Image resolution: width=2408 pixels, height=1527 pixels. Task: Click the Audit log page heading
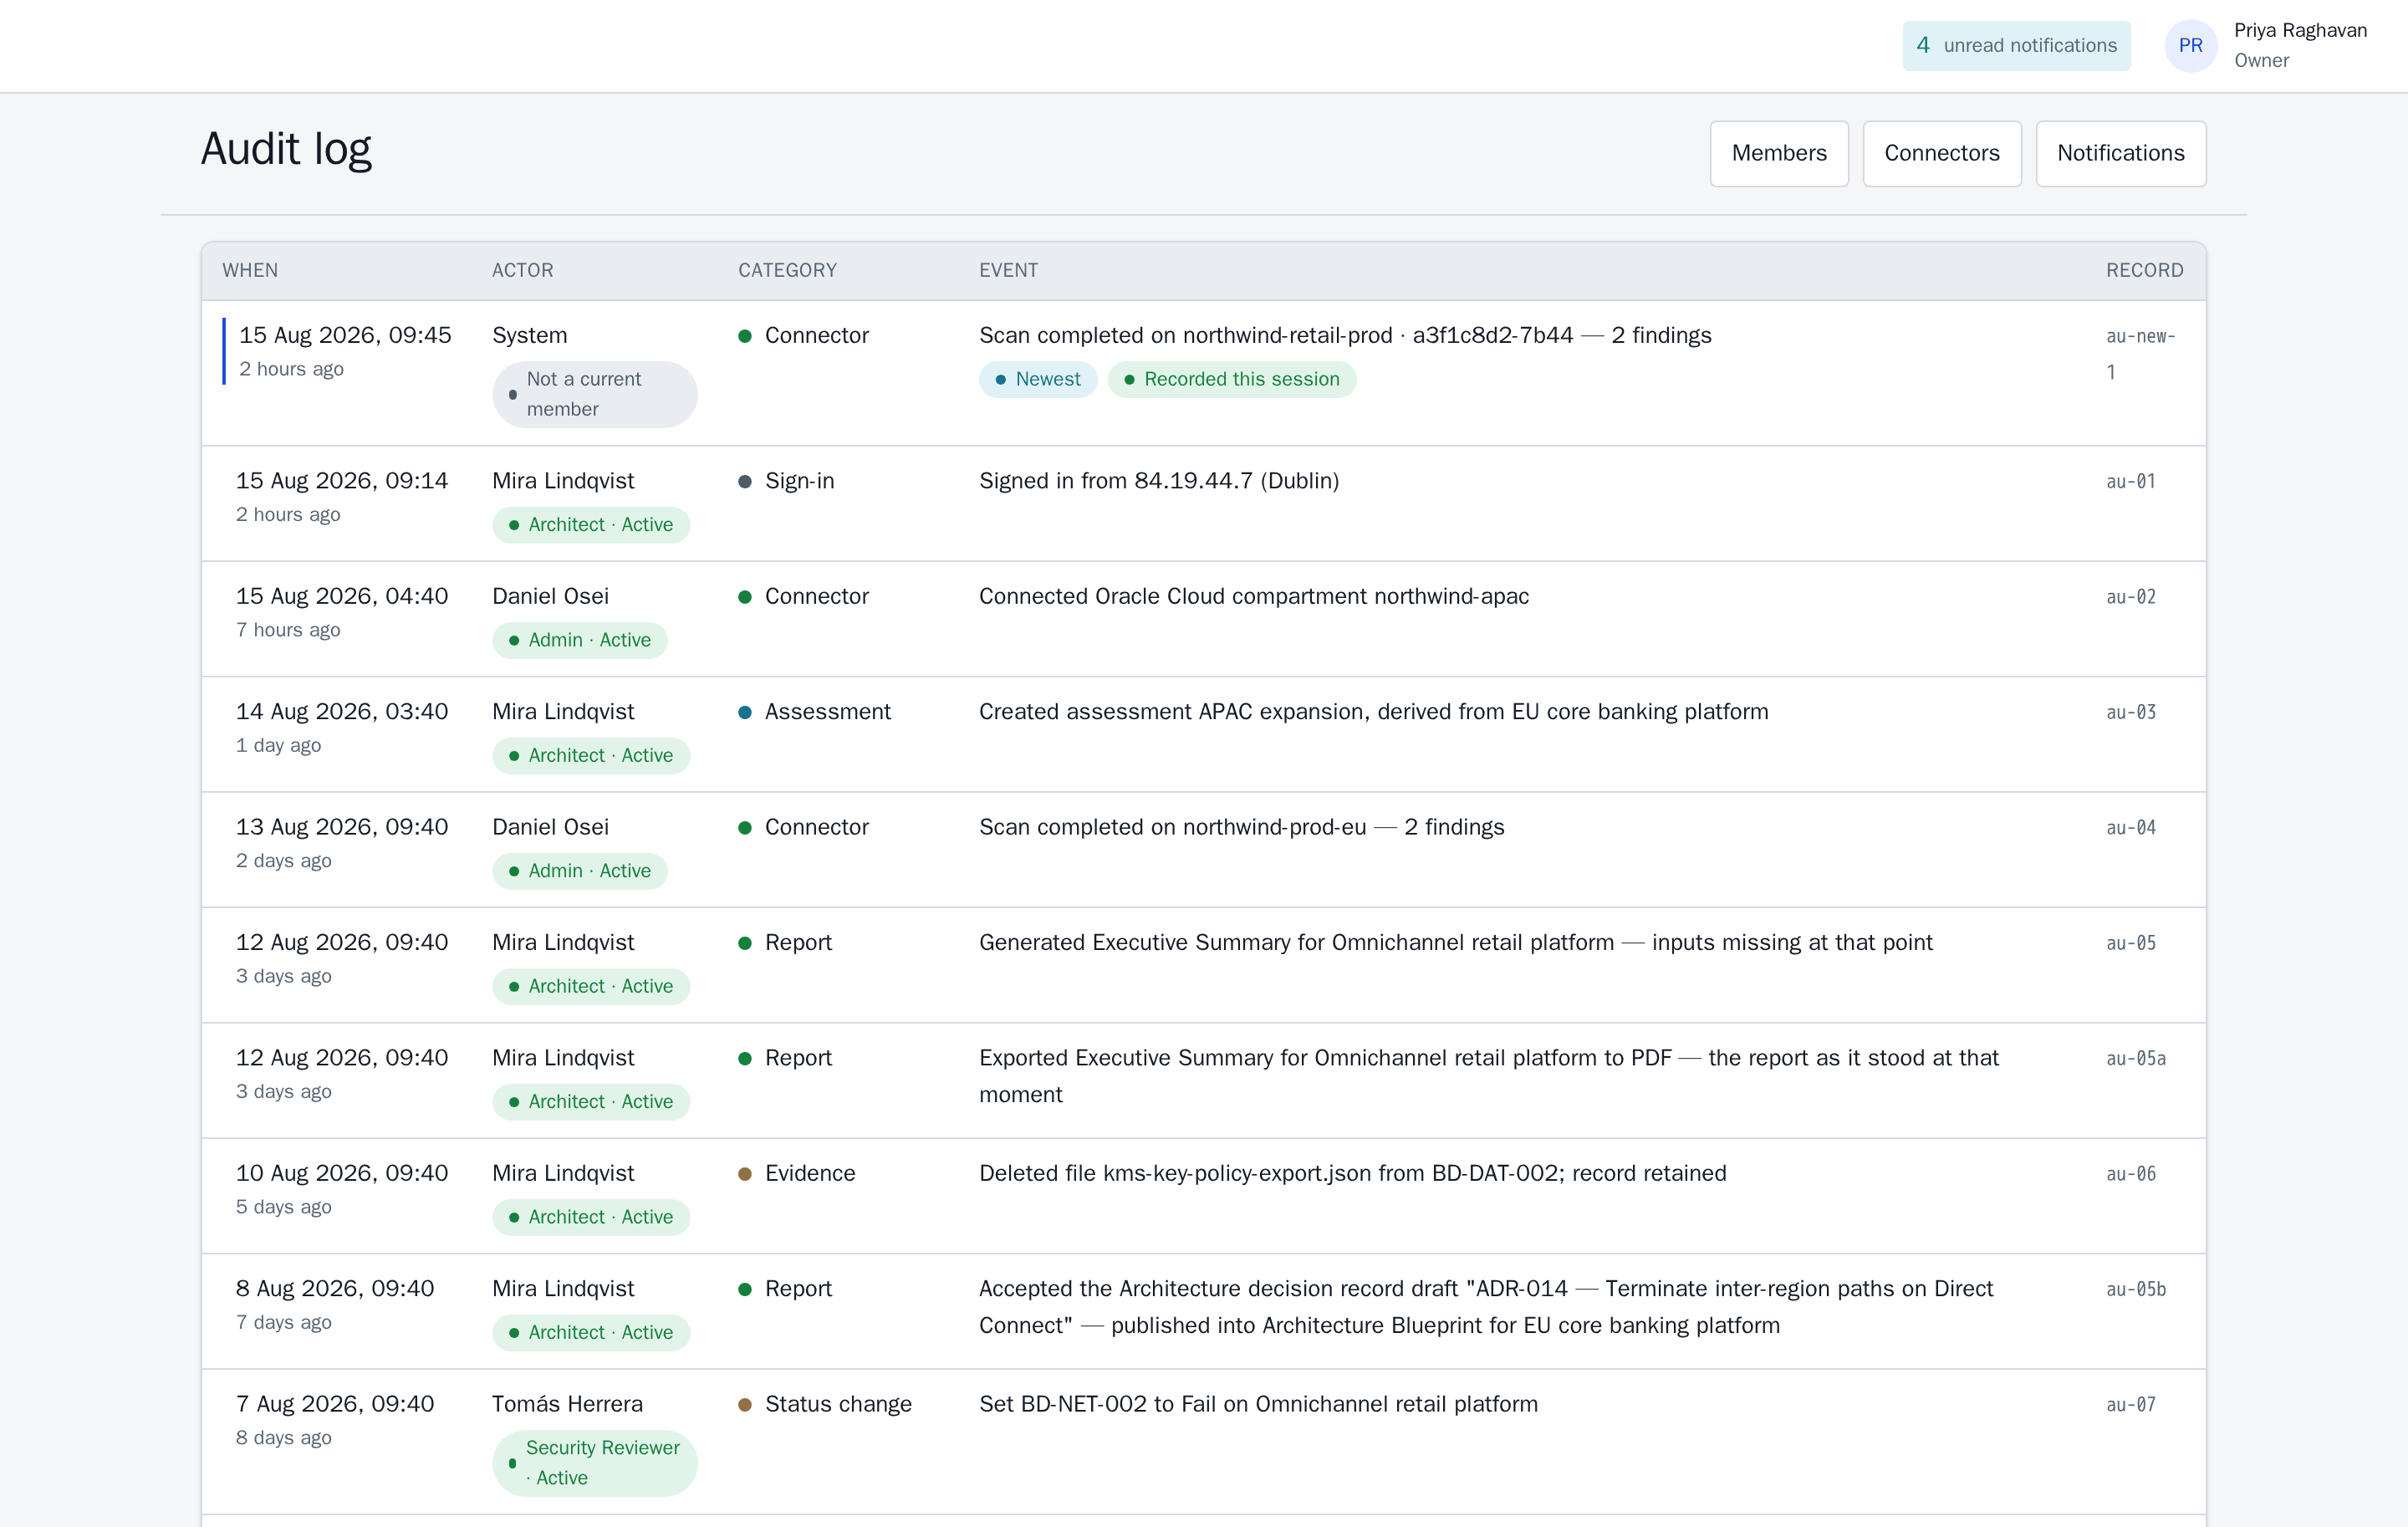(x=286, y=149)
